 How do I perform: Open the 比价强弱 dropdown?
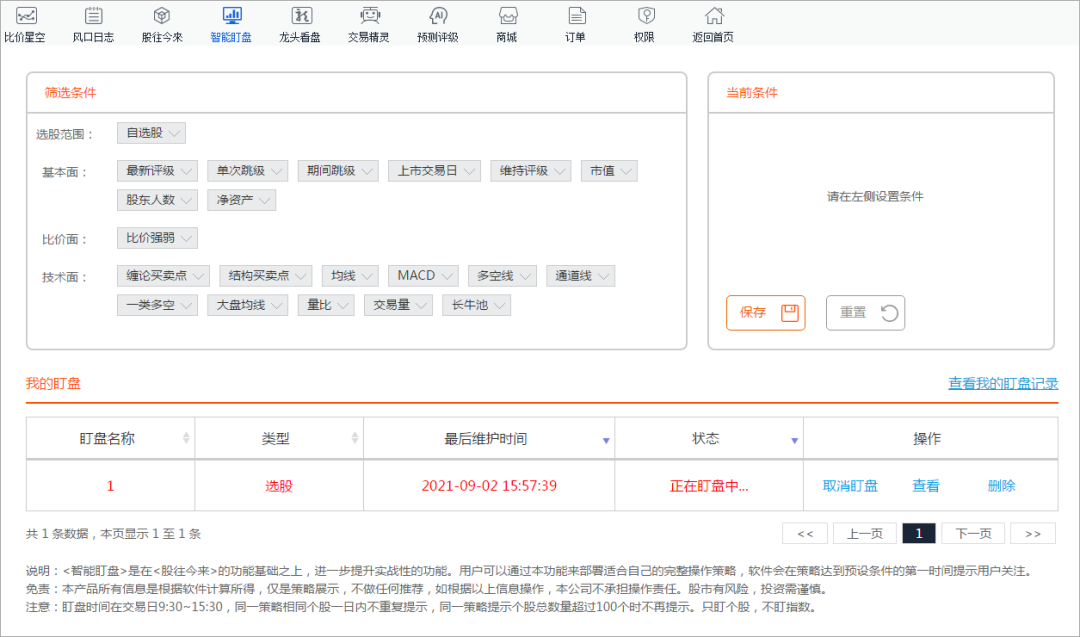[x=156, y=237]
